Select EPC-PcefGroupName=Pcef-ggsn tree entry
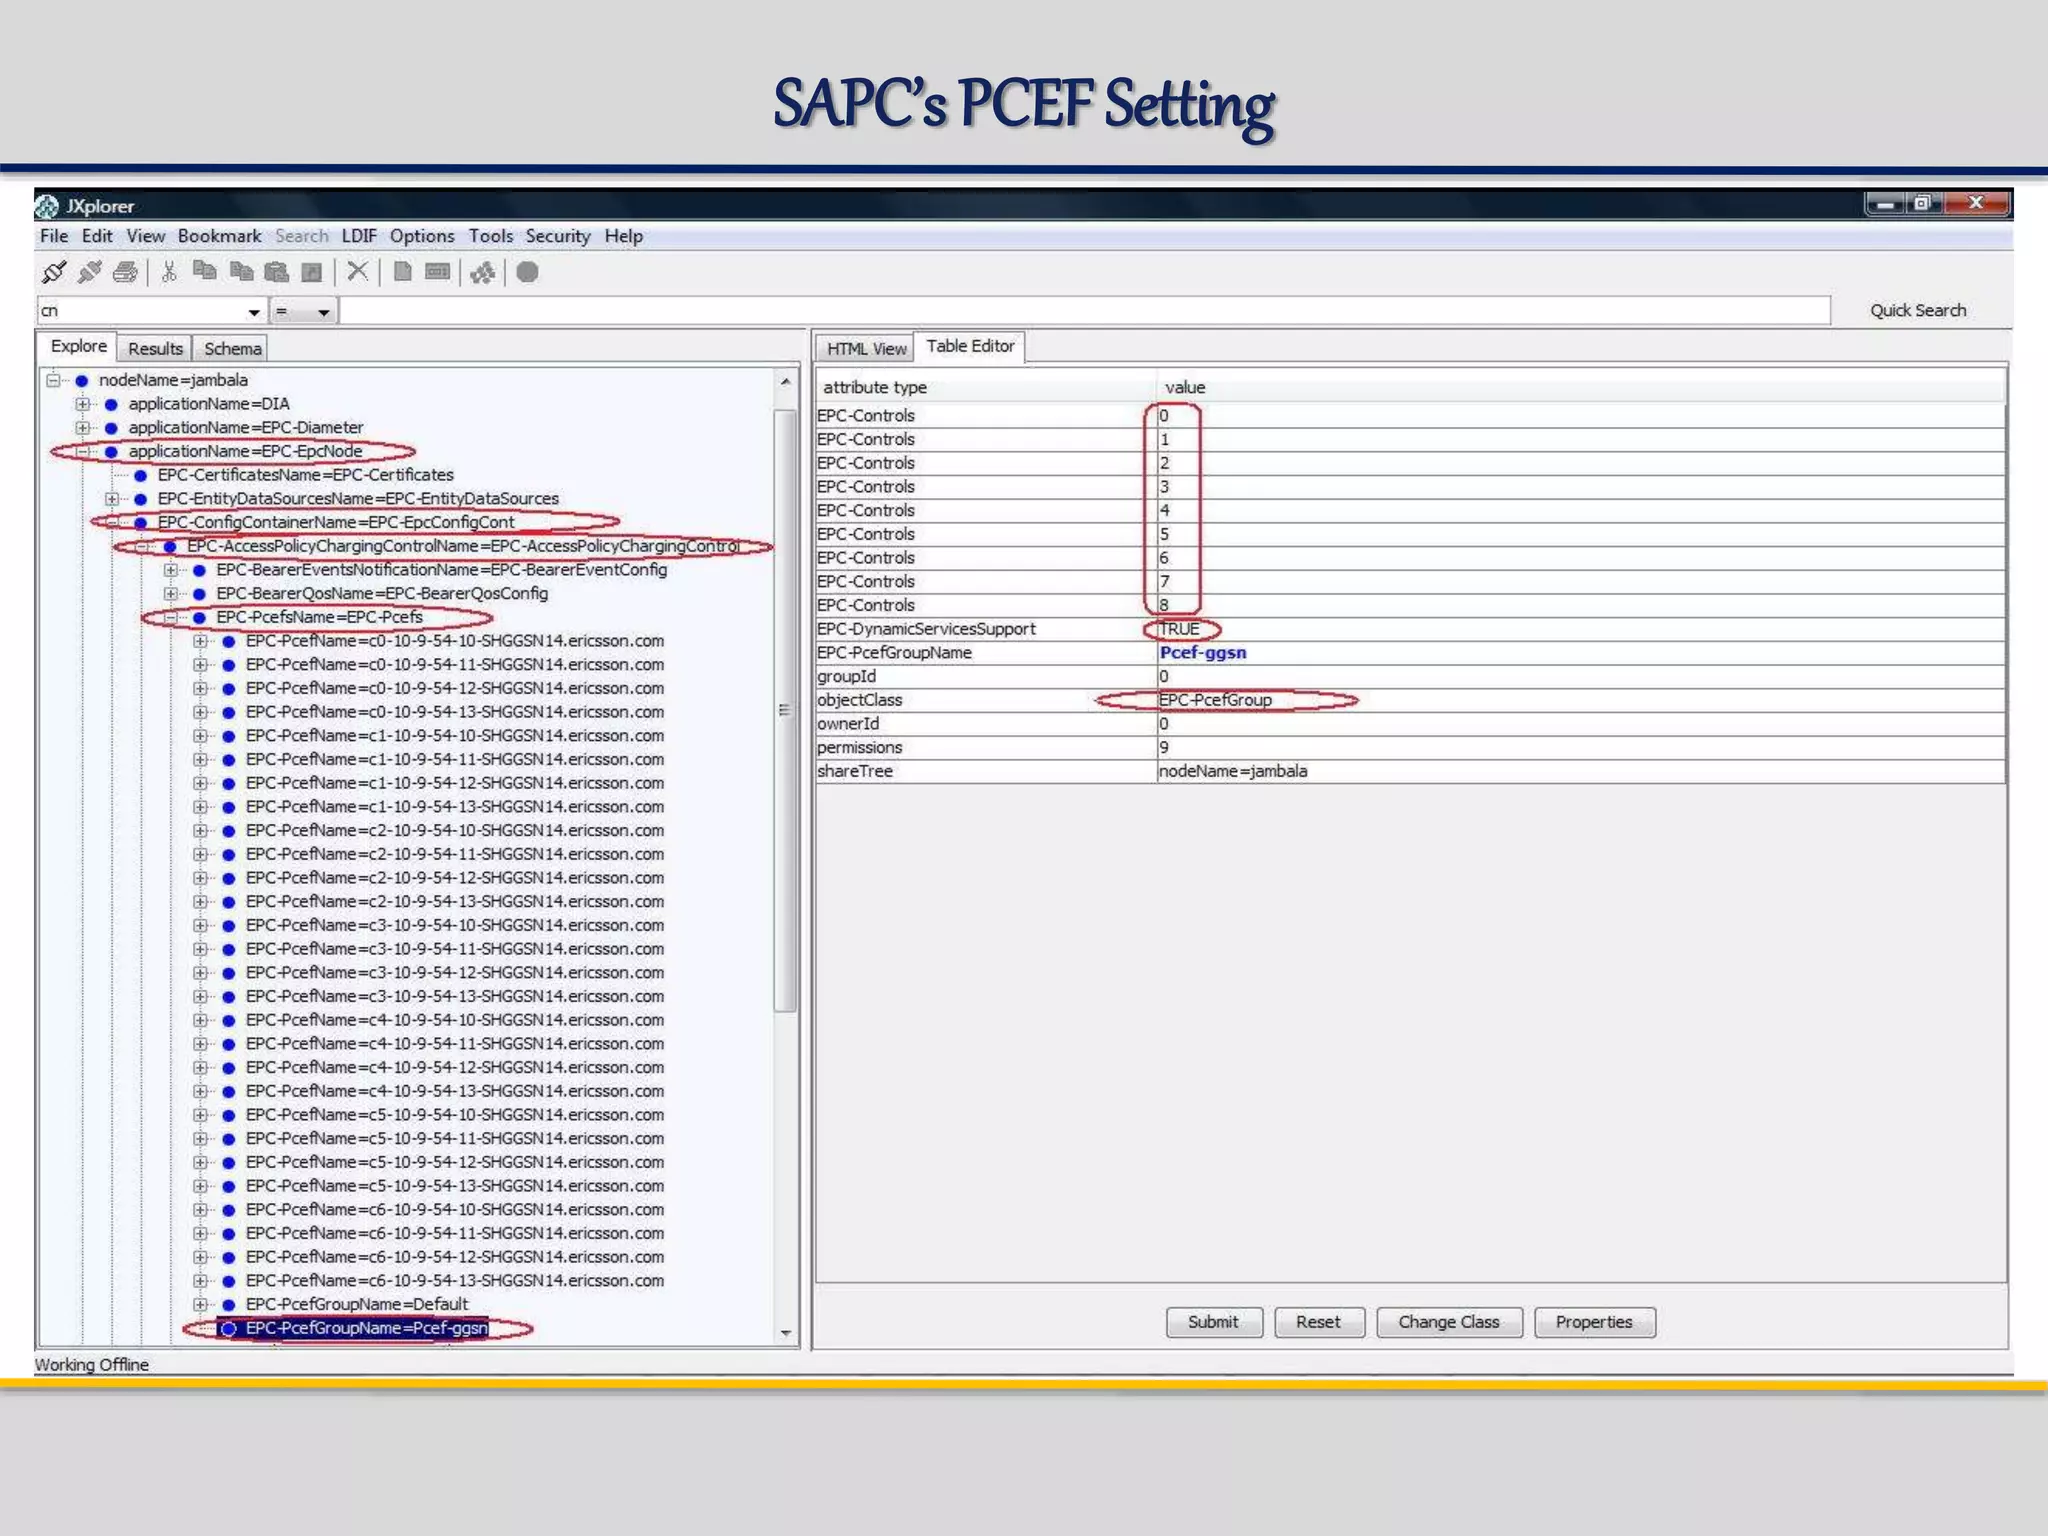Viewport: 2048px width, 1536px height. click(367, 1329)
